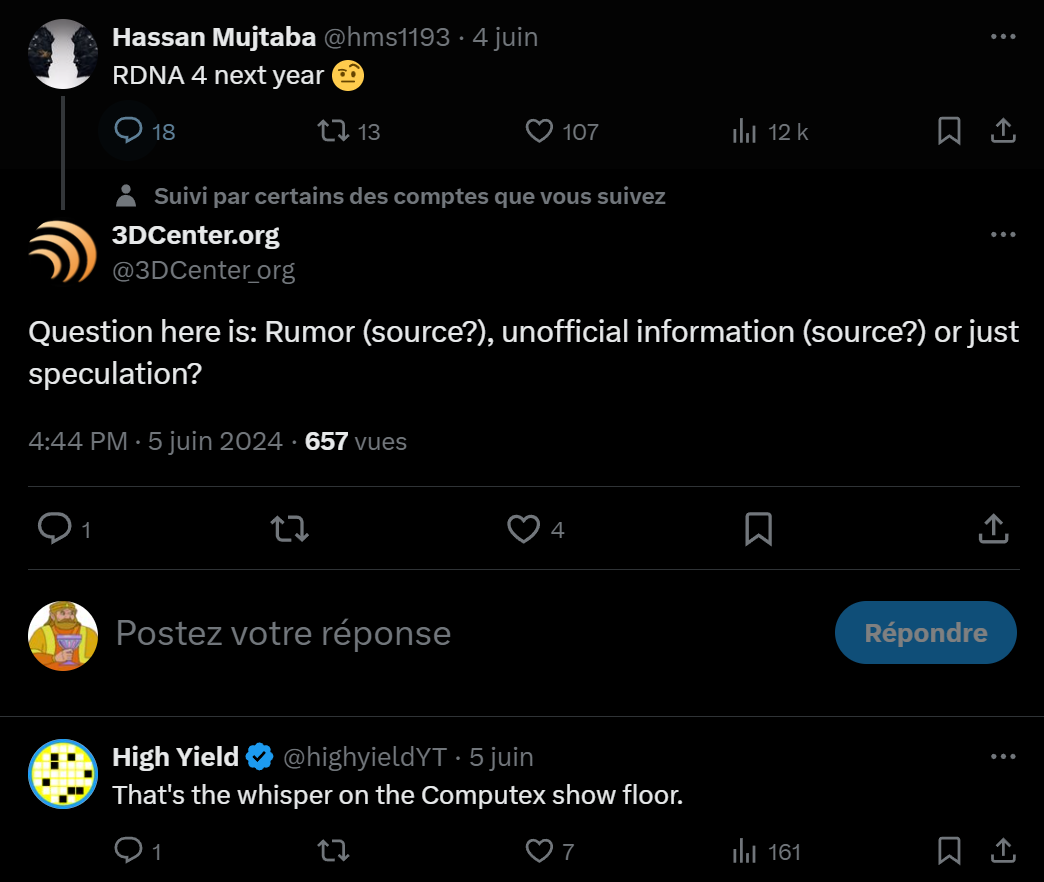
Task: Bookmark Hassan Mujtaba's tweet
Action: point(949,131)
